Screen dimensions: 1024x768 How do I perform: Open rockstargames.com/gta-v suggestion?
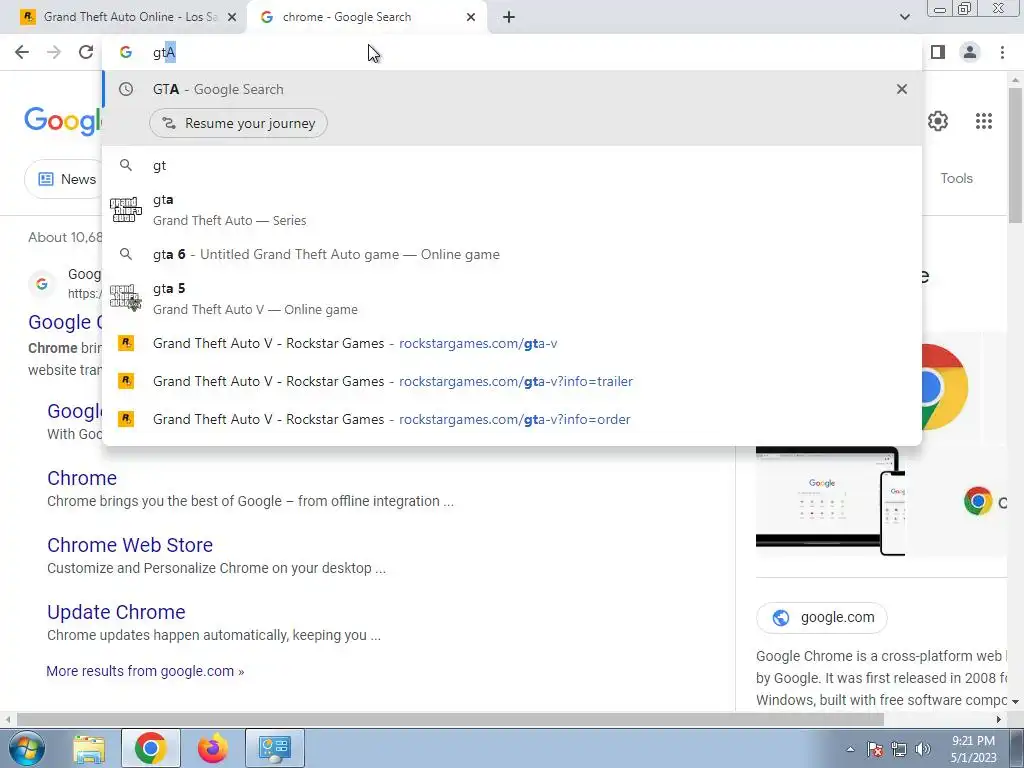pos(512,344)
